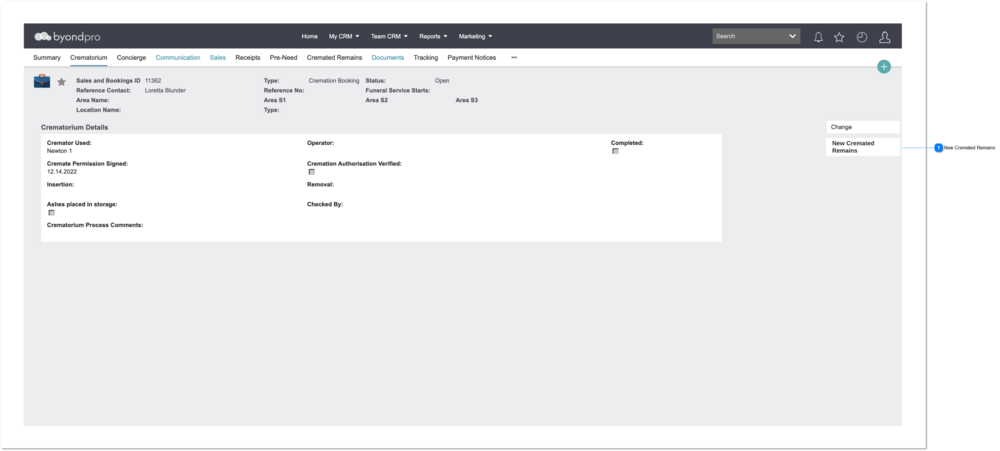The width and height of the screenshot is (1000, 451).
Task: Expand the Reports menu
Action: 433,36
